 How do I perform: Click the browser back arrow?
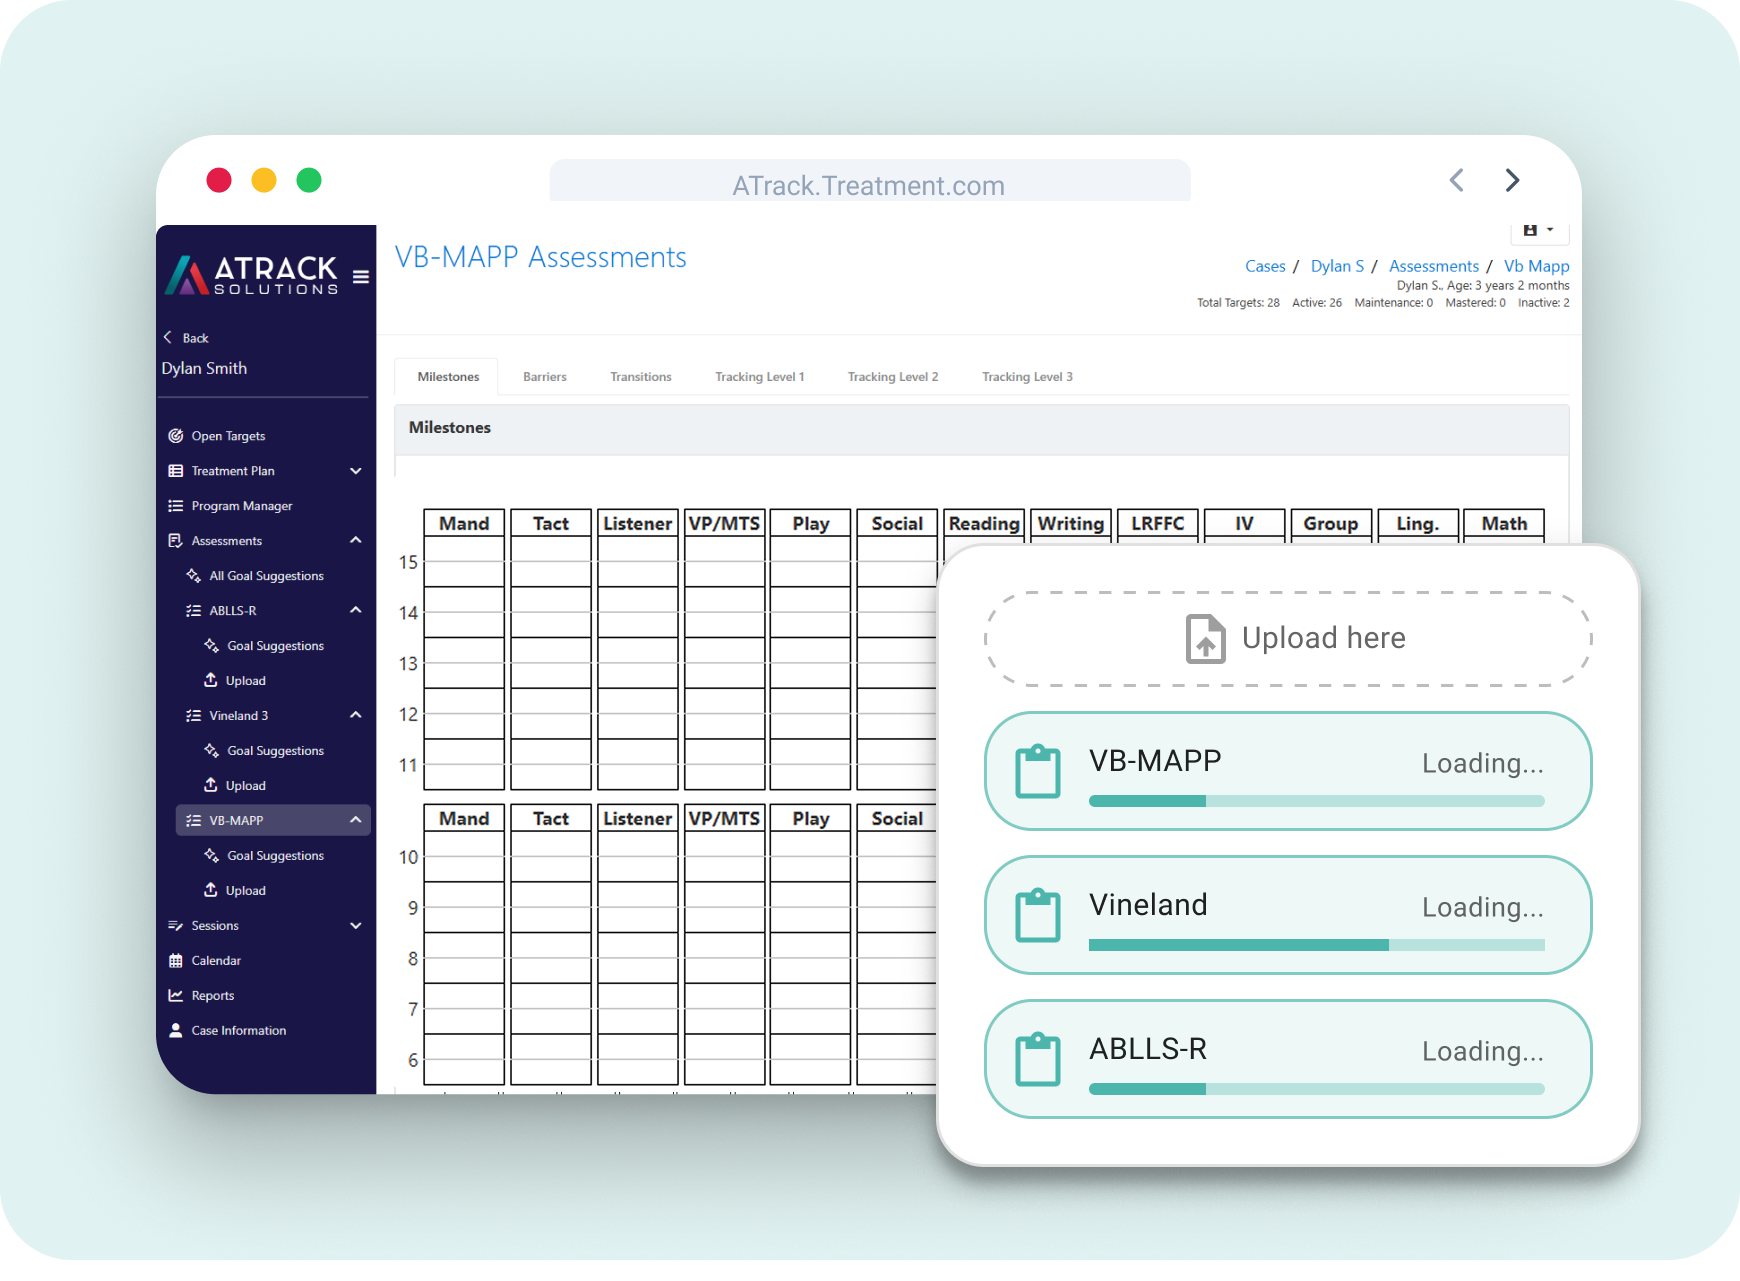pos(1457,180)
